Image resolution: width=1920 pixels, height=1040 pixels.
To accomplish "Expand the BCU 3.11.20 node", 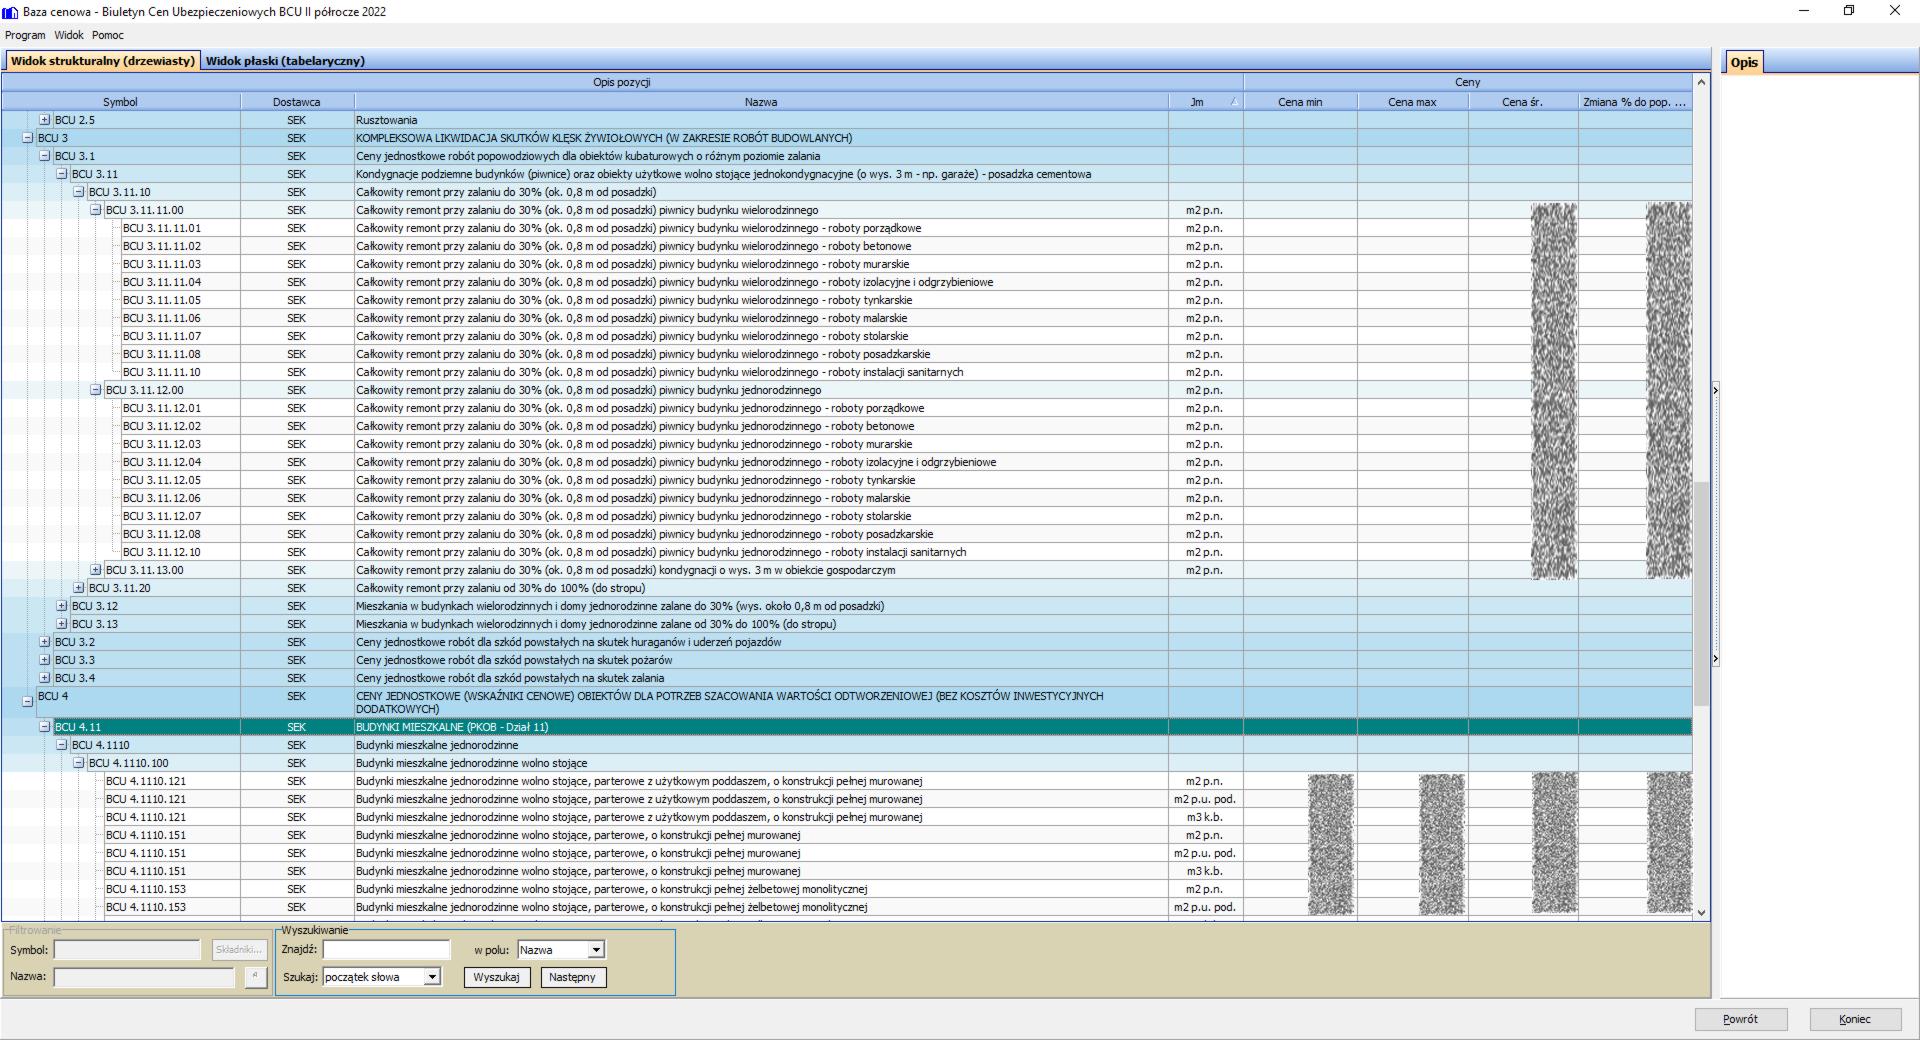I will (79, 588).
